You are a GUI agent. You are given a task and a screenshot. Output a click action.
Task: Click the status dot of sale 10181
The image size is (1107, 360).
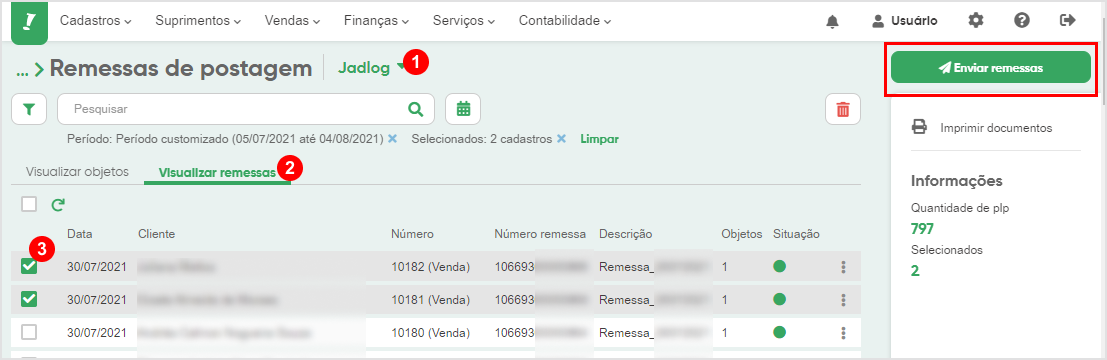[779, 299]
